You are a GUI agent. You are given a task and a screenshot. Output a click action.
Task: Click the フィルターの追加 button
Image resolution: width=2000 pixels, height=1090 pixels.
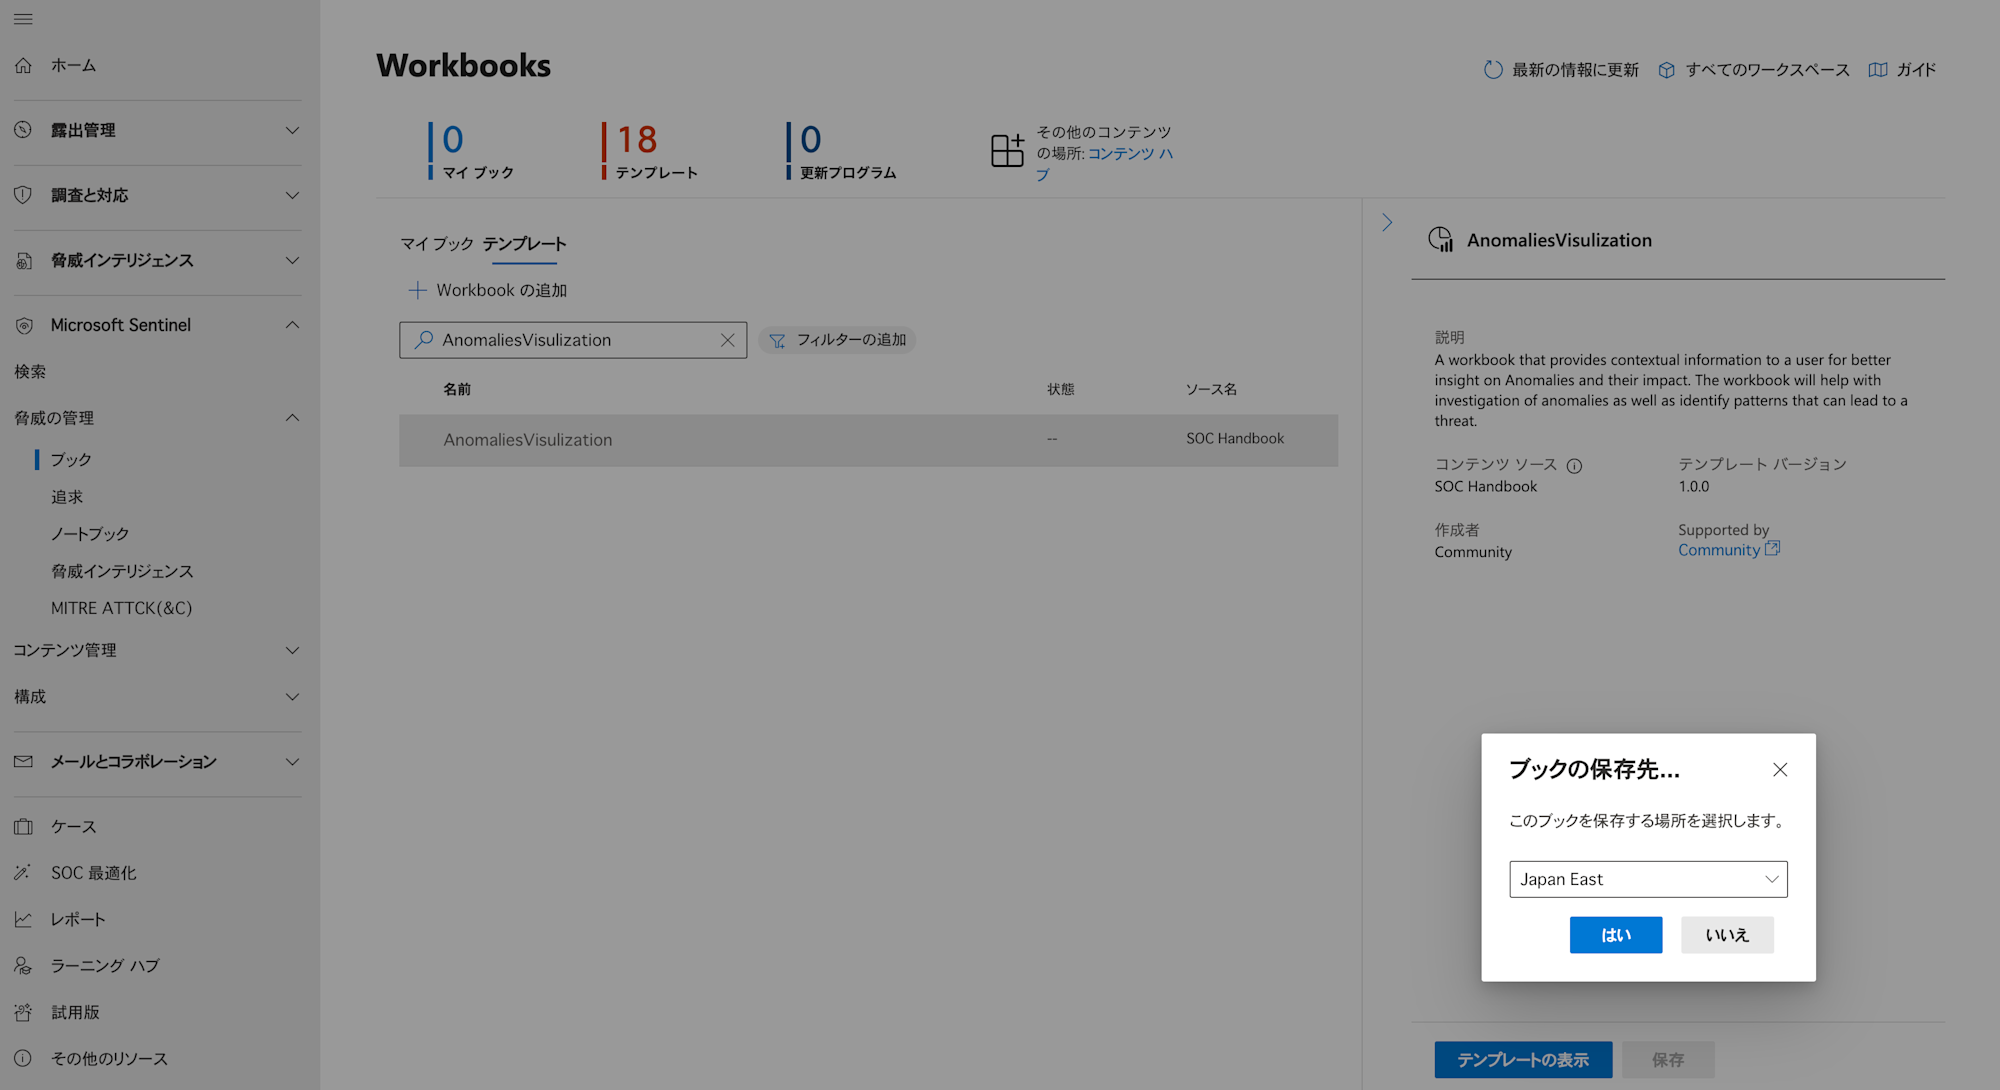point(837,340)
